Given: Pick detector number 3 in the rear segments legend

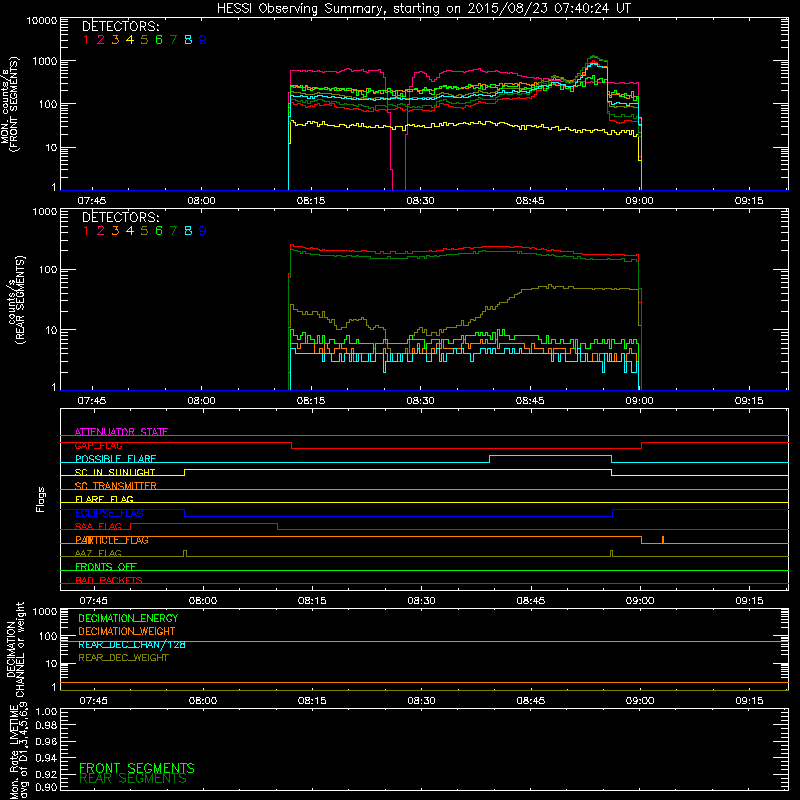Looking at the screenshot, I should (x=115, y=231).
